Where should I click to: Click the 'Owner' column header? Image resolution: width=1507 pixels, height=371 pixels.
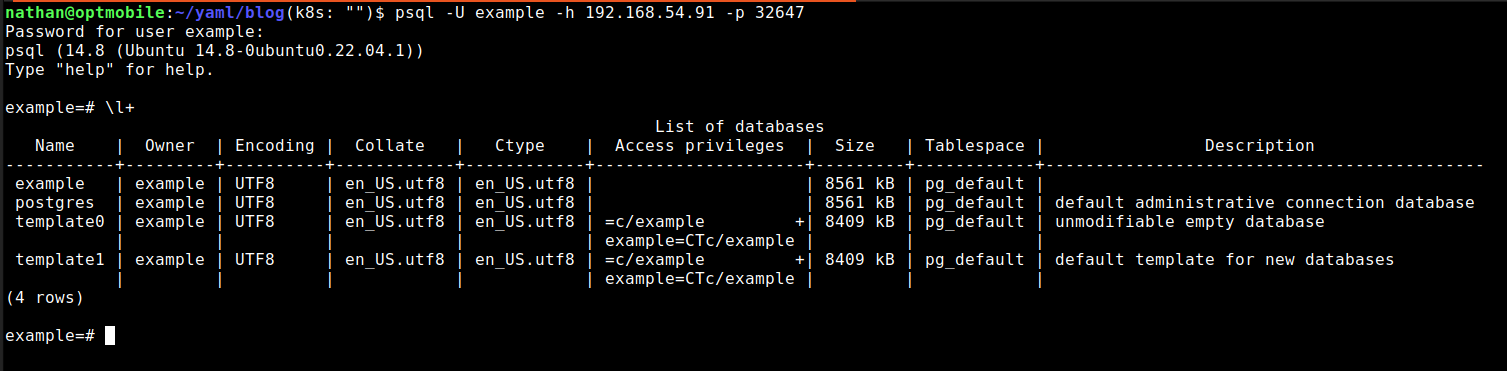pos(170,146)
